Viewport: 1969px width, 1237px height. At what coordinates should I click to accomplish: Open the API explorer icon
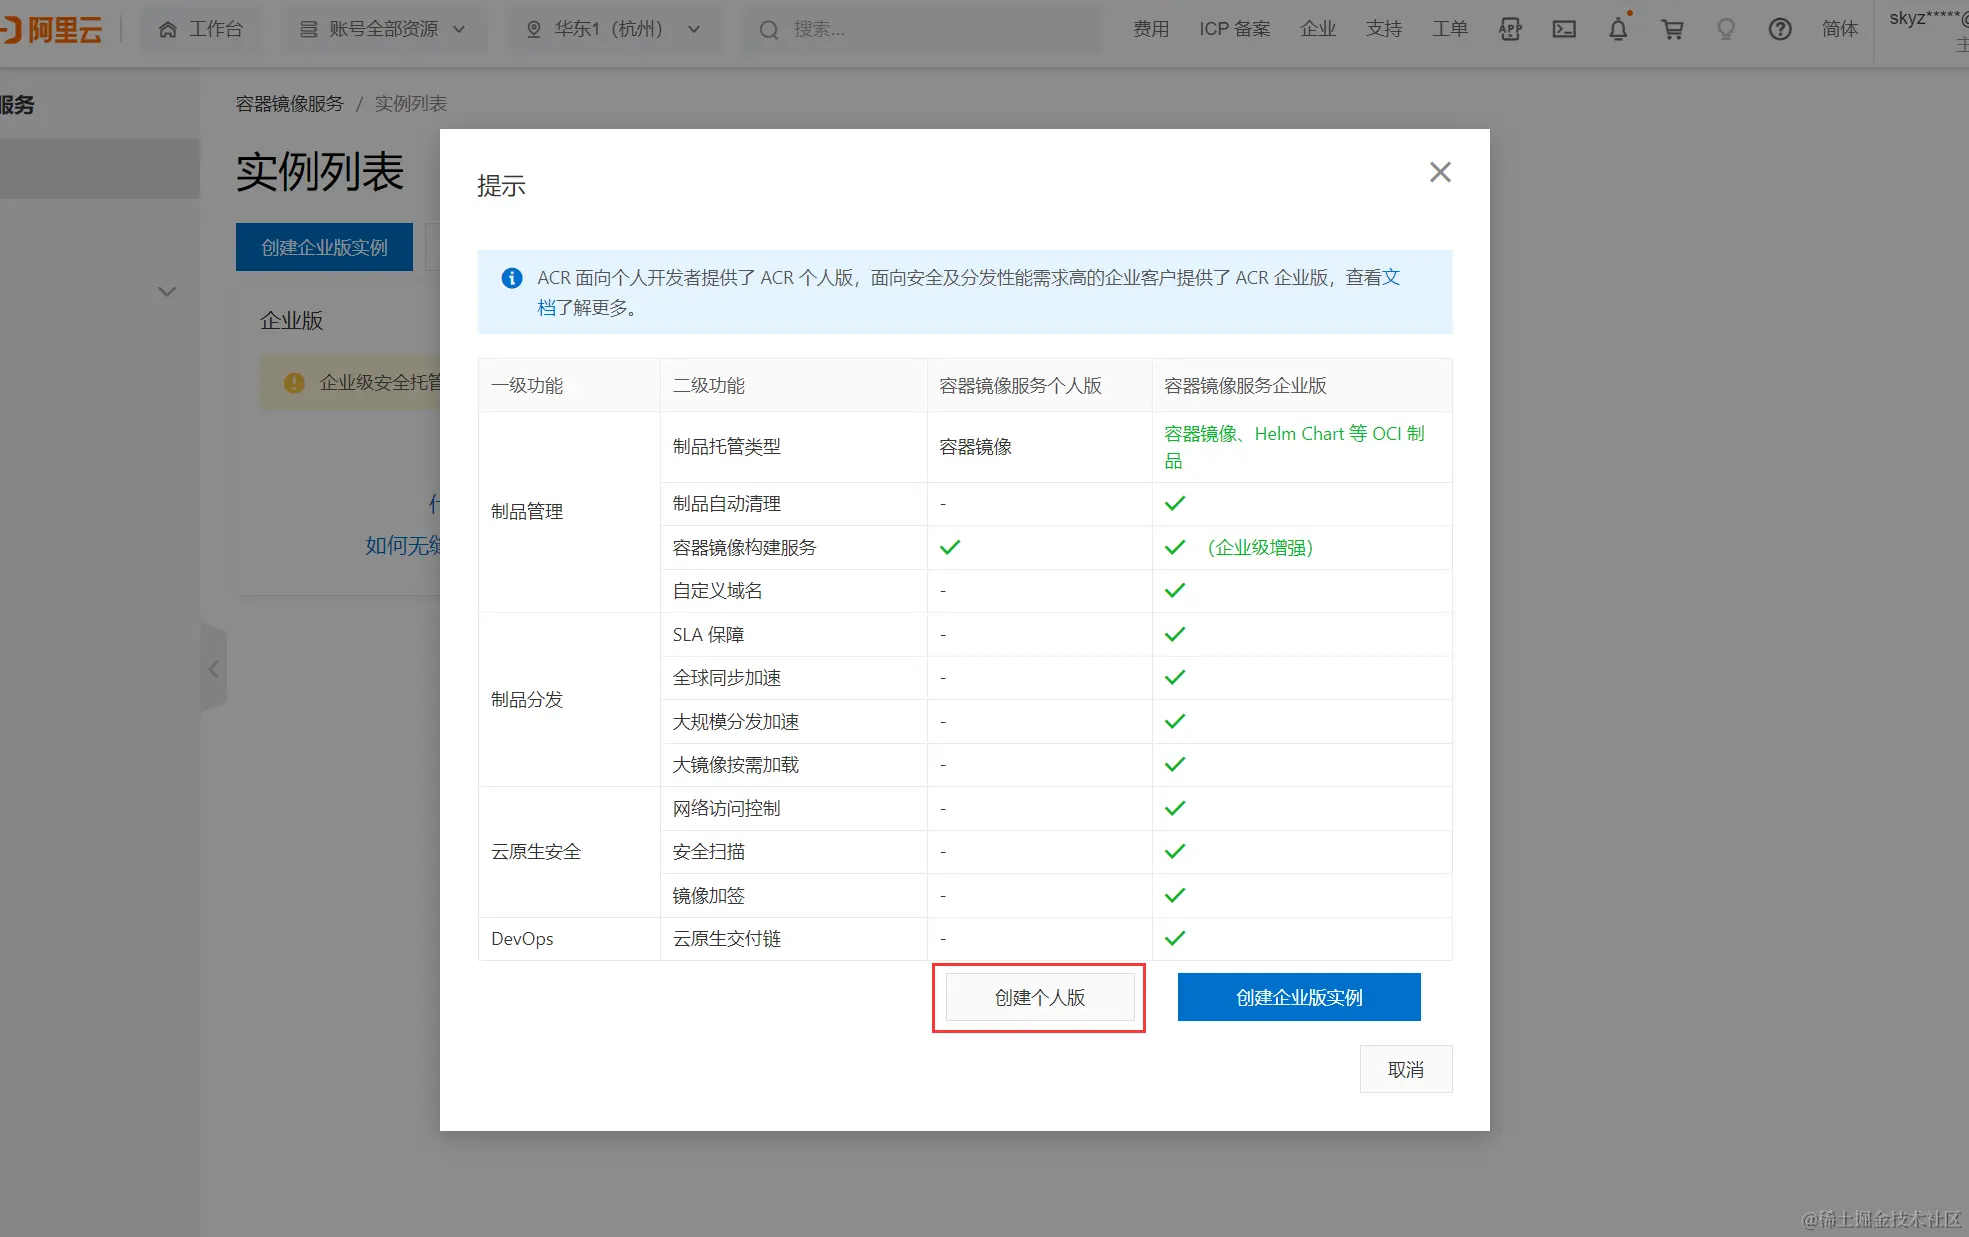click(1510, 29)
